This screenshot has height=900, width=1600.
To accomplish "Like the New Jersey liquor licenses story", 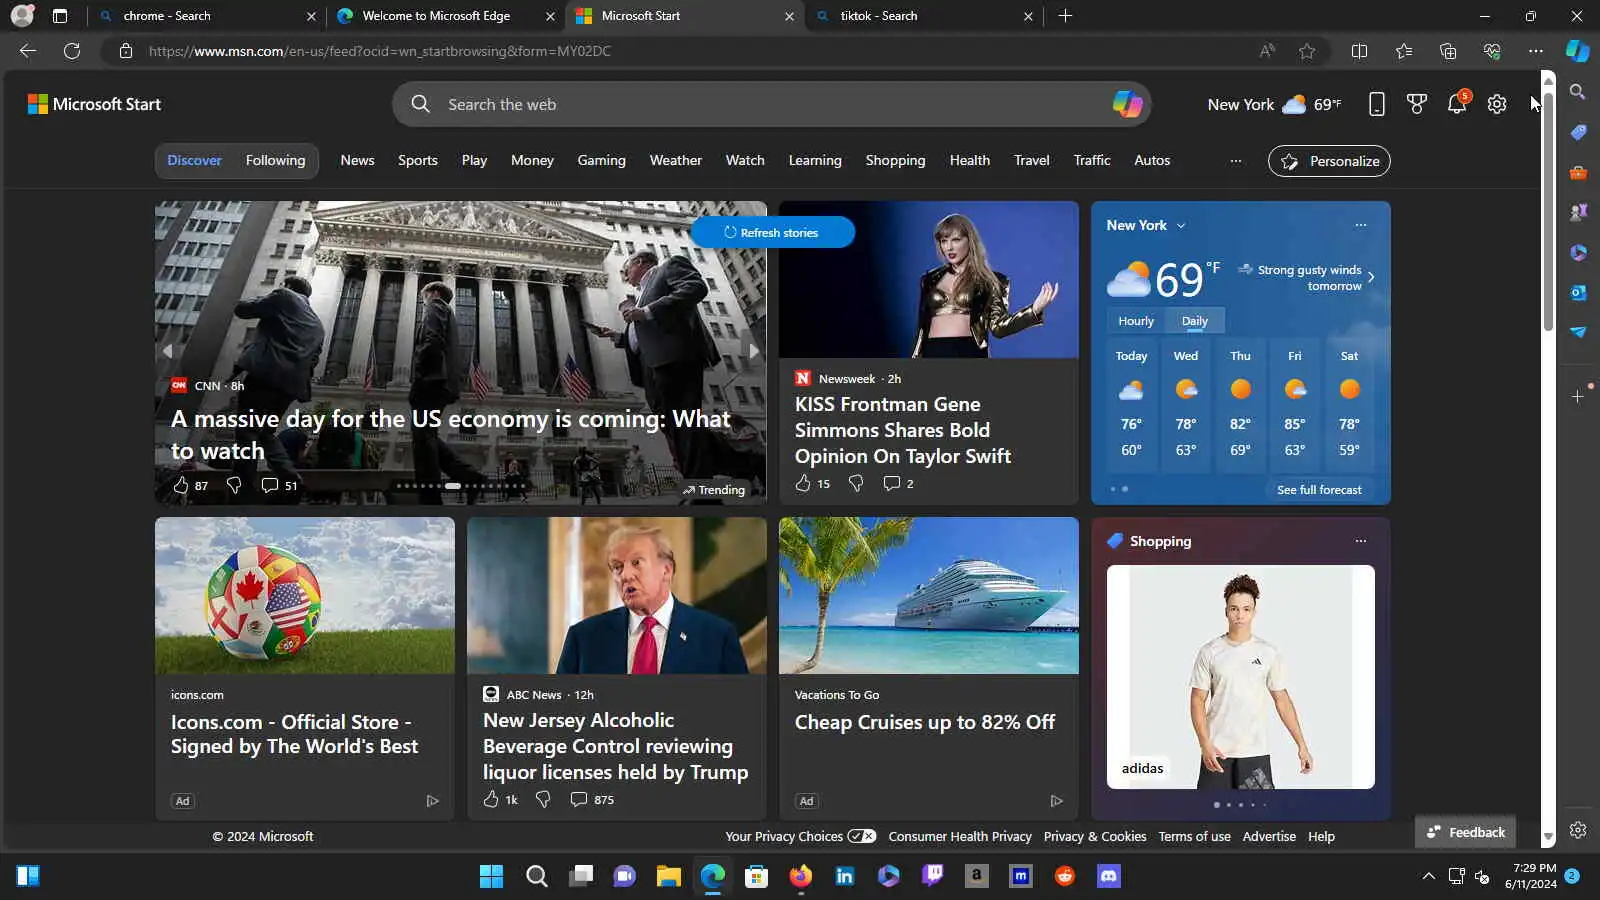I will (x=500, y=799).
